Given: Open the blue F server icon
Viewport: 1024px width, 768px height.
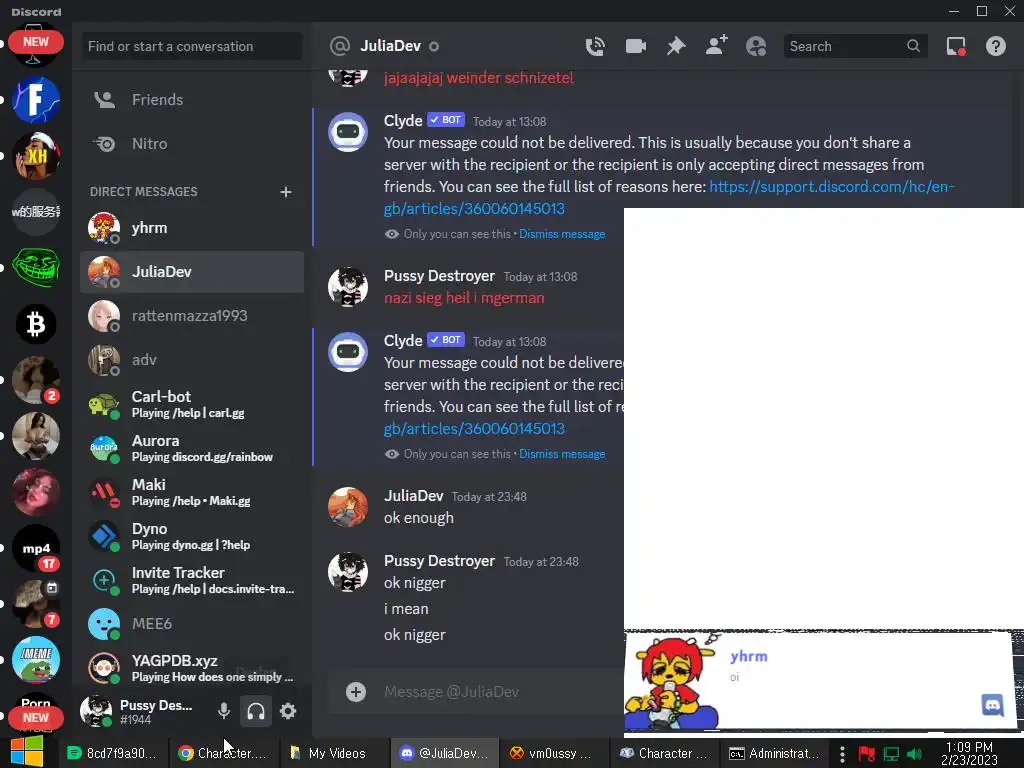Looking at the screenshot, I should [36, 100].
